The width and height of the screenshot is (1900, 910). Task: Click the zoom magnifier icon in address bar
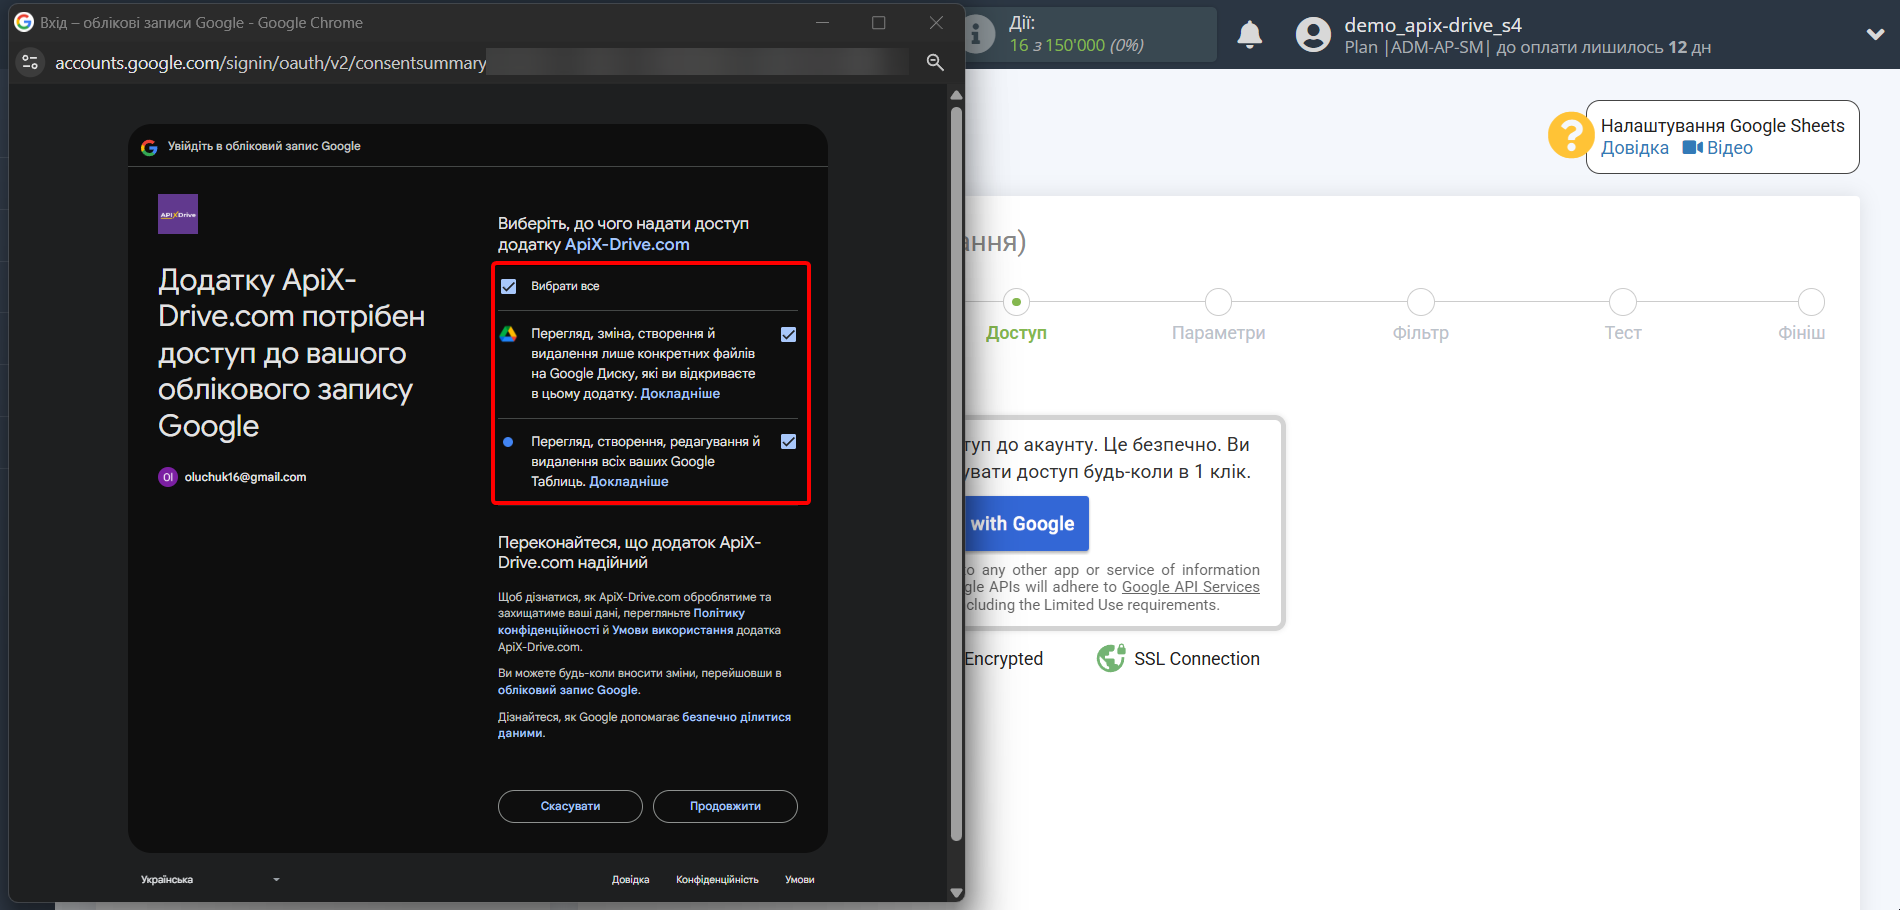pos(935,62)
